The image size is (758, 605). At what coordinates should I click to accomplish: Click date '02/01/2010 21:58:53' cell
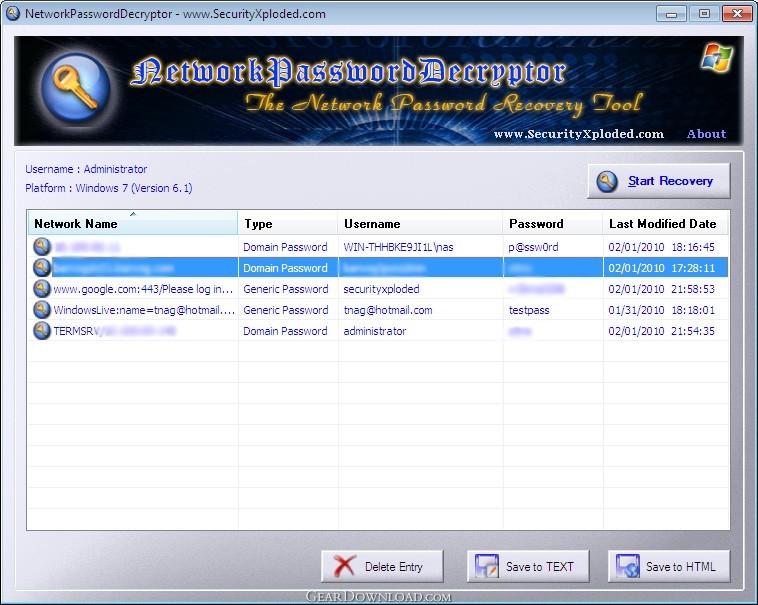click(x=661, y=289)
